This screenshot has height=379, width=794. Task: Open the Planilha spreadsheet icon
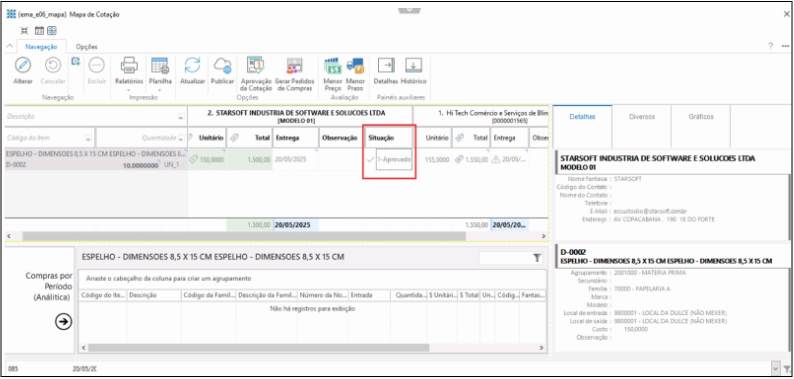click(160, 65)
